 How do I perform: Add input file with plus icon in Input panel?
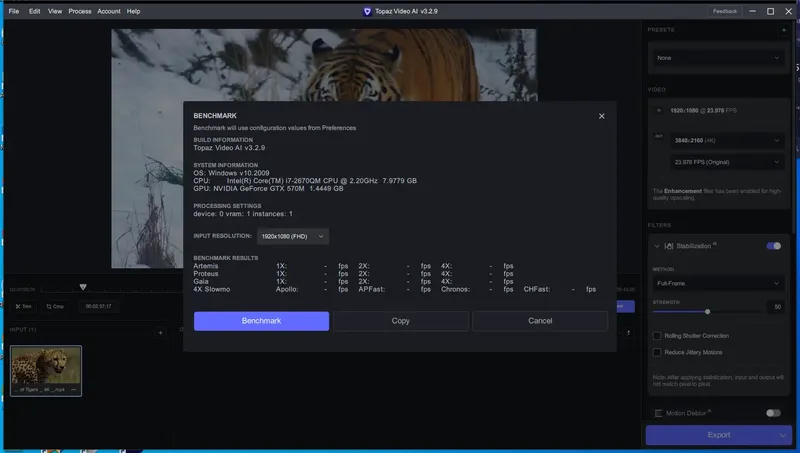coord(160,333)
